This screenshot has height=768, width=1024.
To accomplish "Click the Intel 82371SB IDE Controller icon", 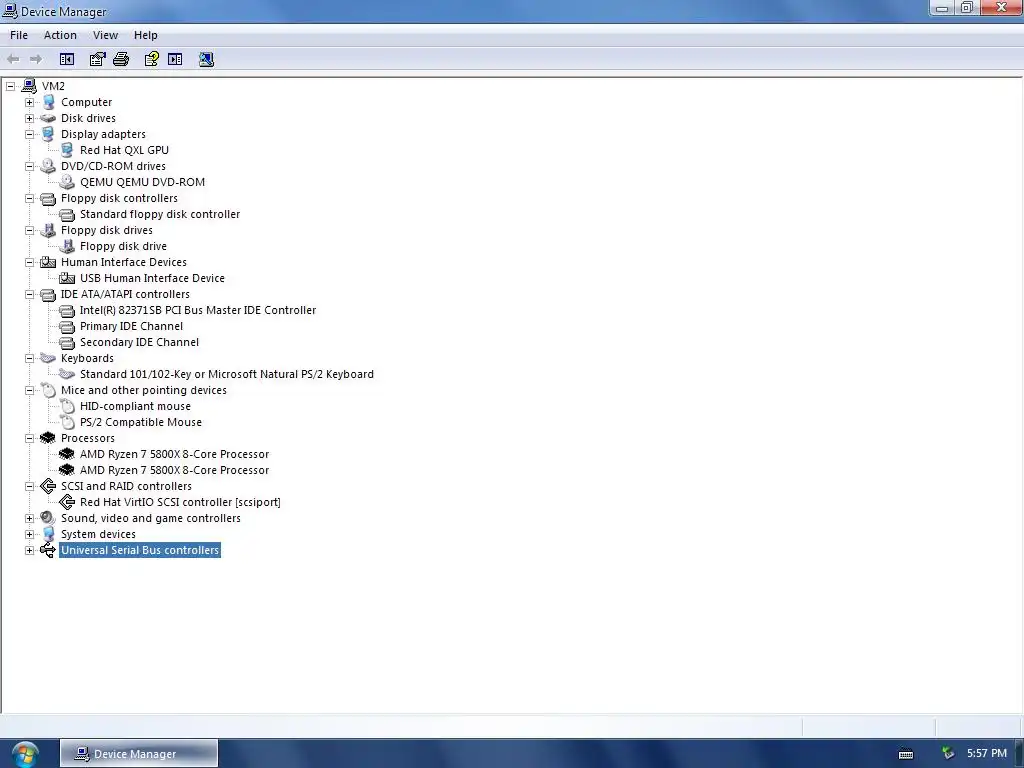I will click(x=67, y=310).
